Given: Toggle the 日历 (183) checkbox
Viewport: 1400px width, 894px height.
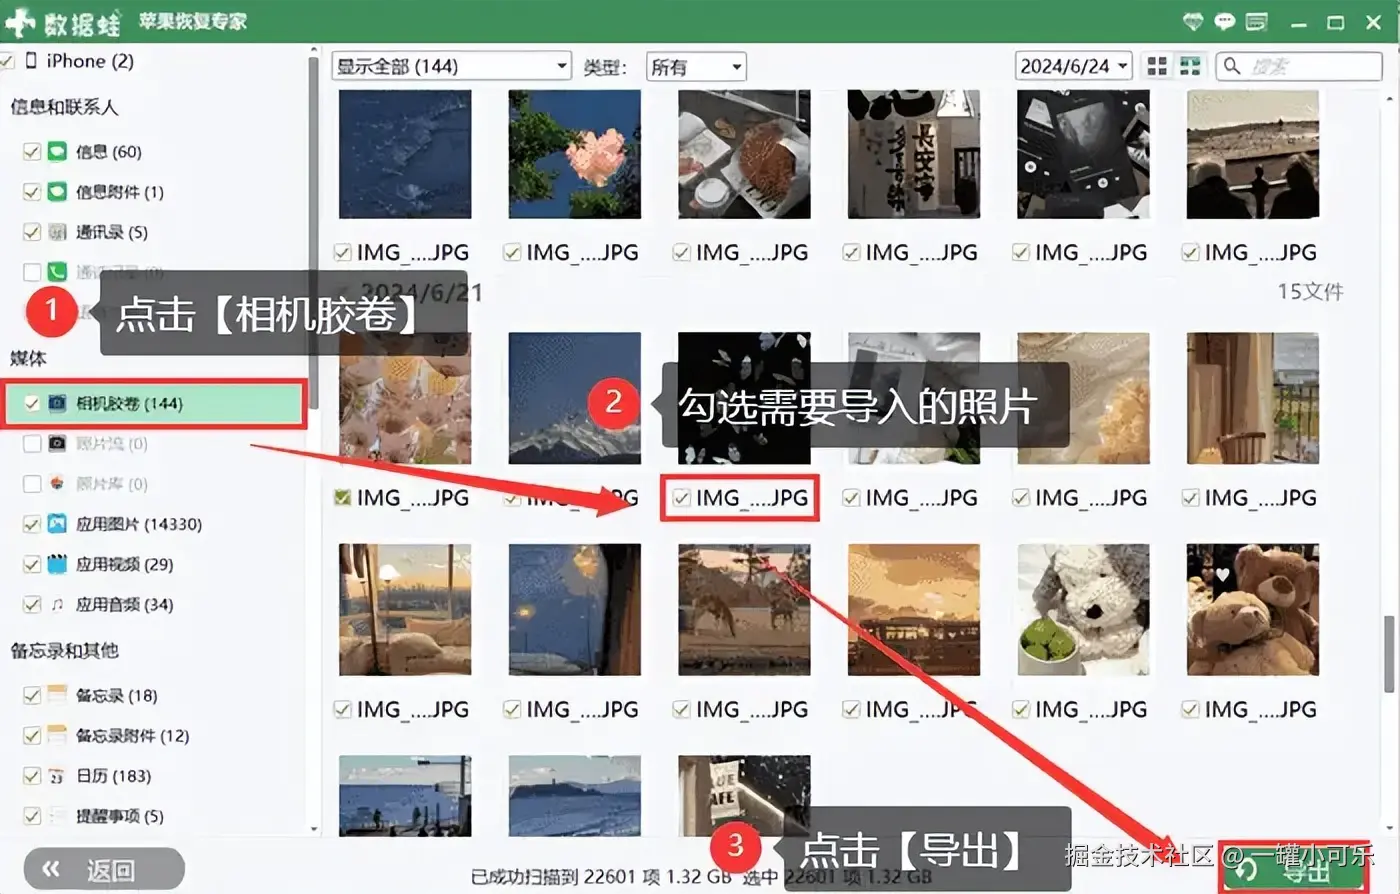Looking at the screenshot, I should click(x=31, y=776).
